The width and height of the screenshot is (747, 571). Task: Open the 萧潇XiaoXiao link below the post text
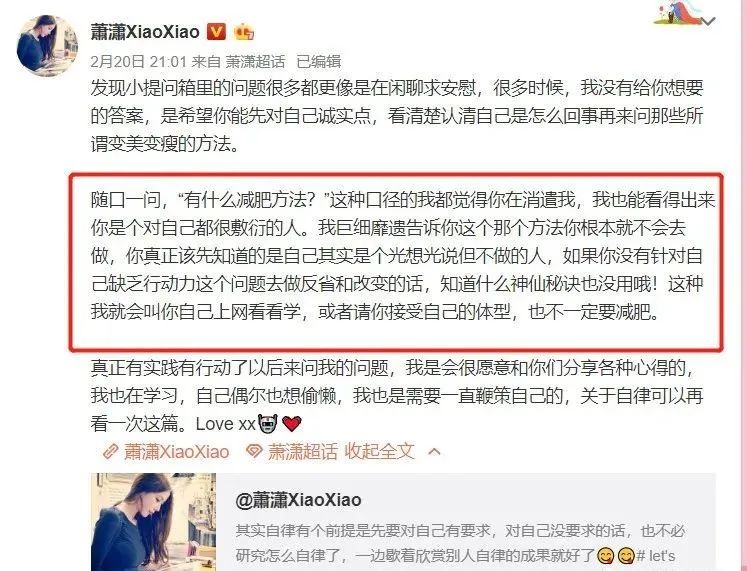(176, 451)
